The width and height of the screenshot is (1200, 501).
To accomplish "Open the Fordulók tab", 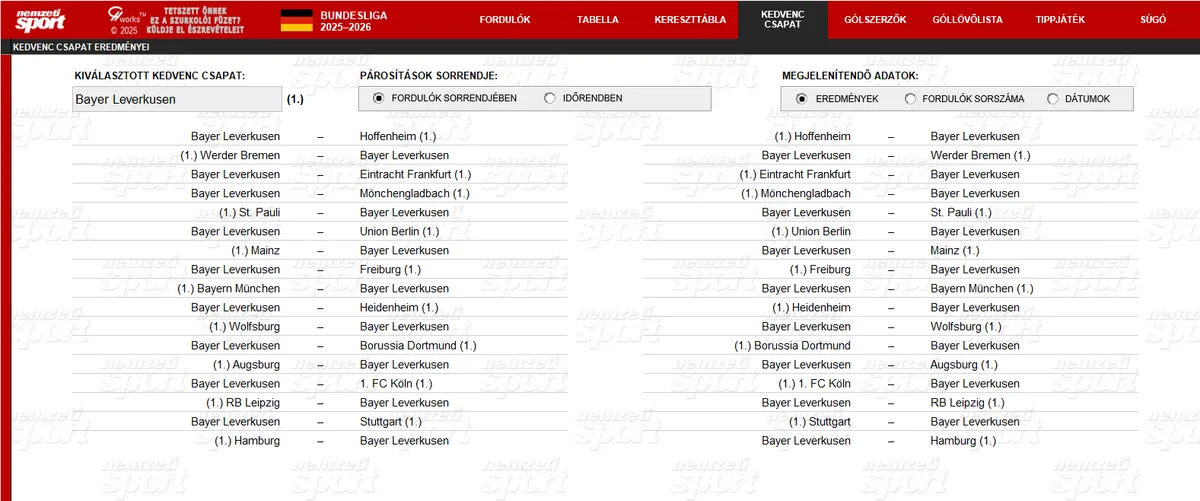I will [x=504, y=20].
